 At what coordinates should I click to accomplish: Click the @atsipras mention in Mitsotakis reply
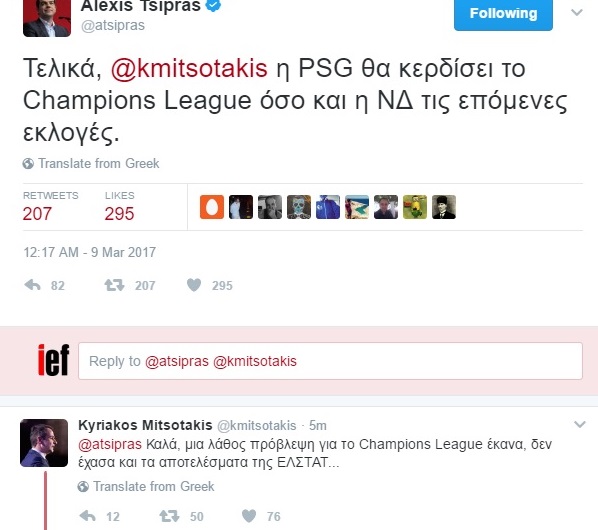coord(110,444)
